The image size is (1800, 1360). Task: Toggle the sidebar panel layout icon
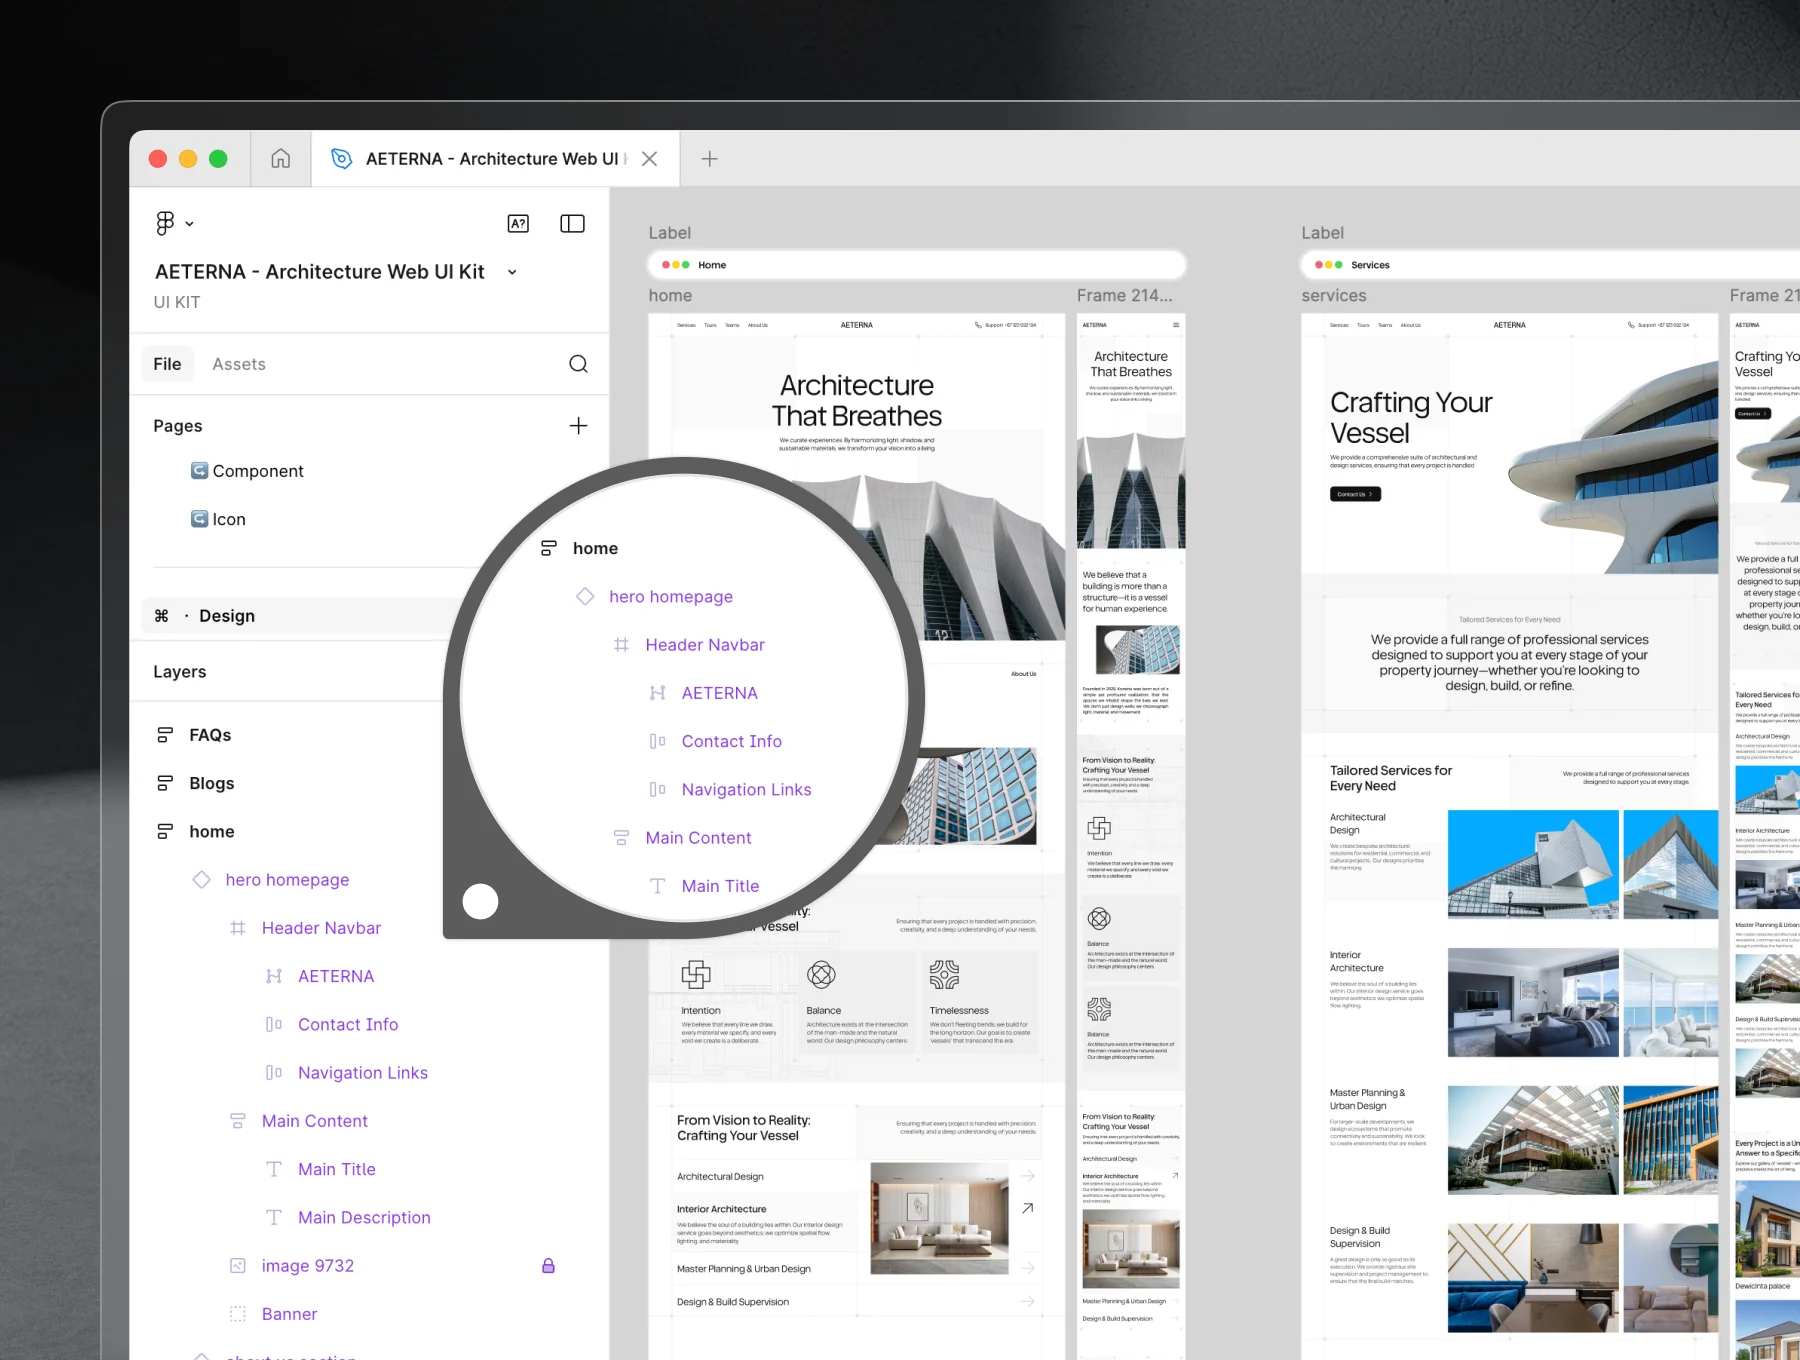(572, 223)
